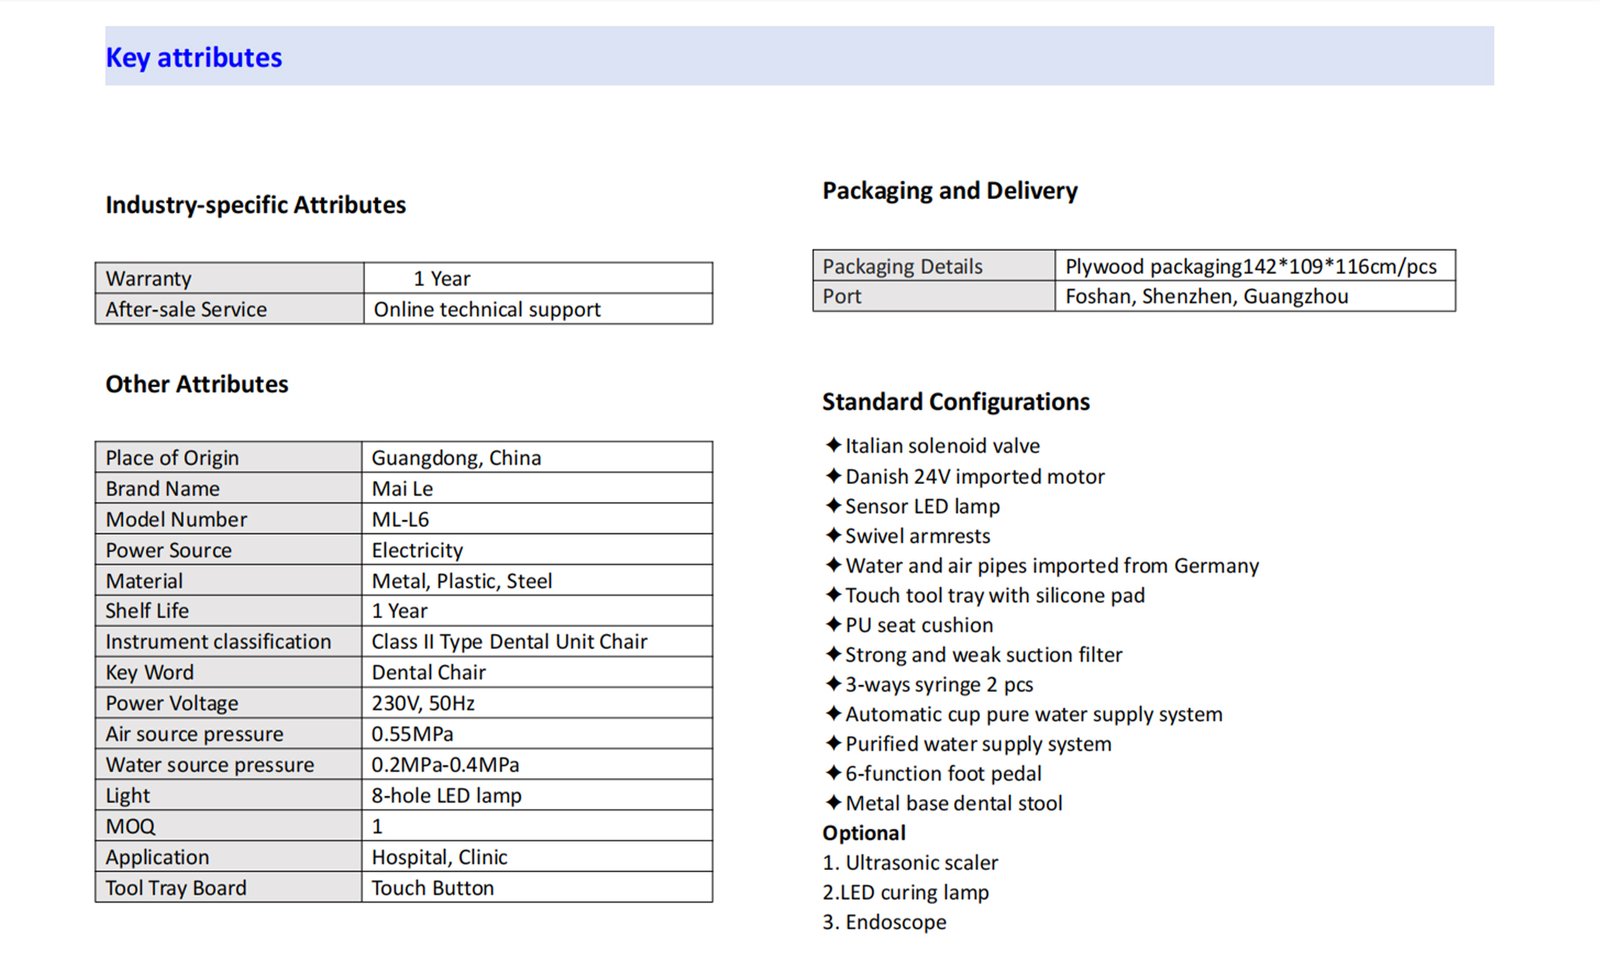The width and height of the screenshot is (1600, 953).
Task: Select the ML-L6 model number value
Action: click(400, 520)
